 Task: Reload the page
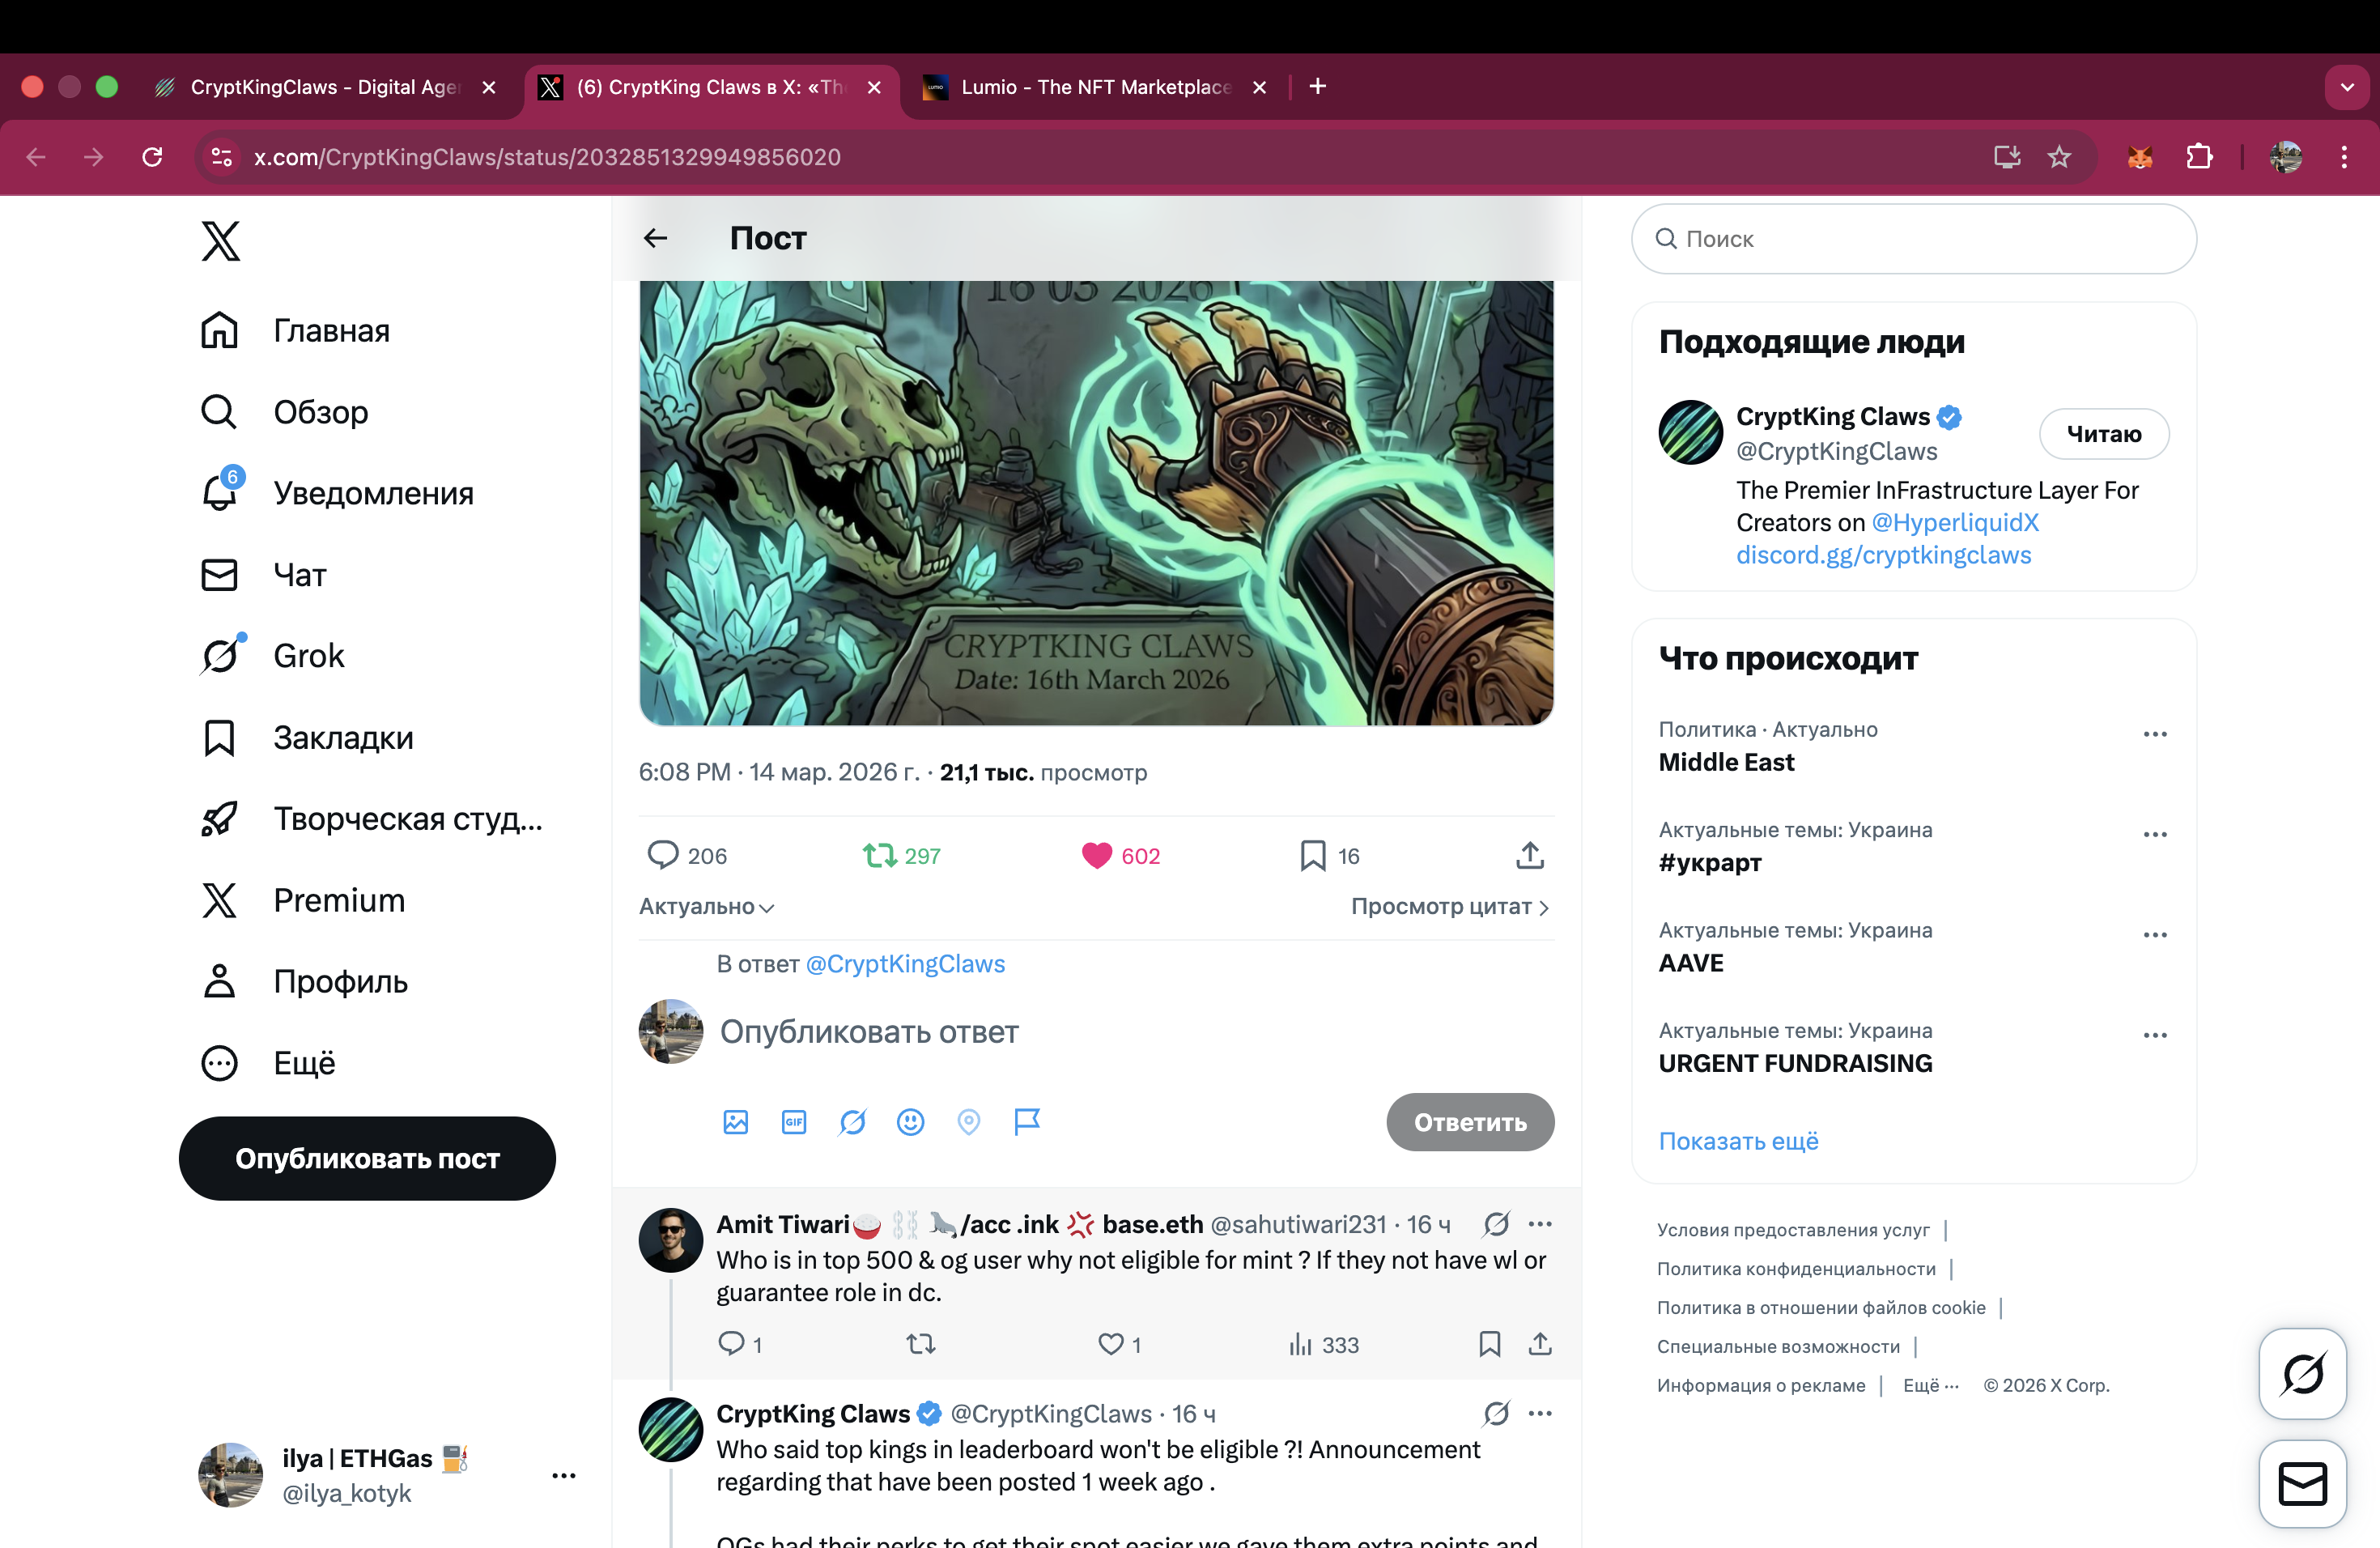click(152, 157)
